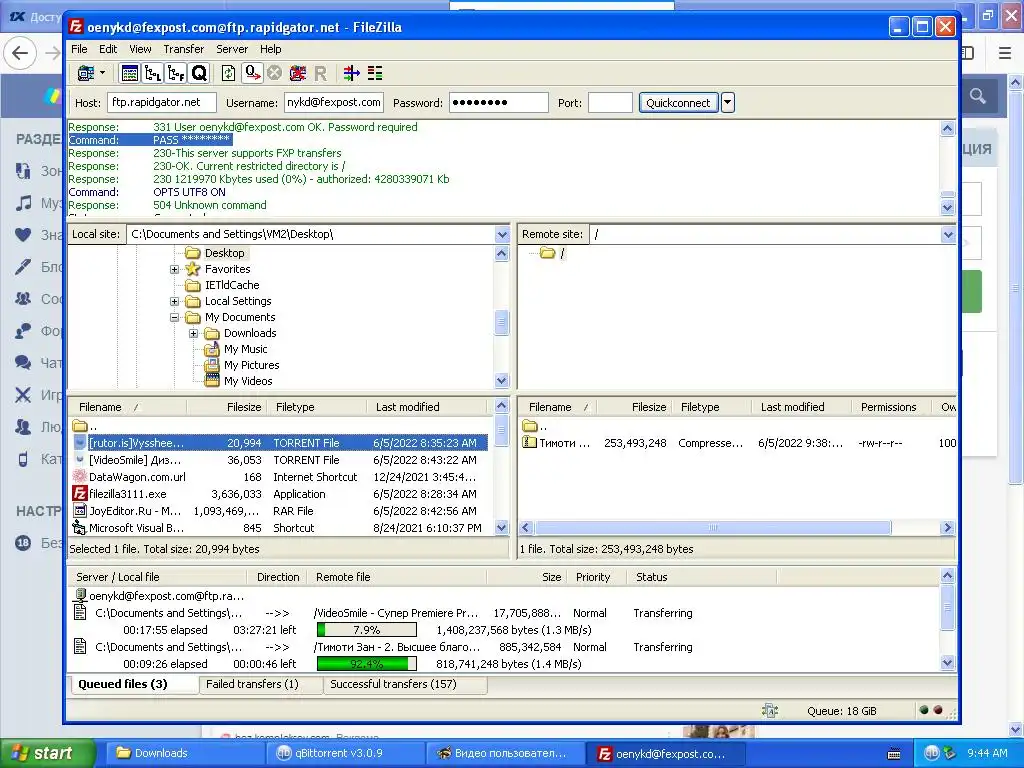
Task: Toggle directory comparison
Action: click(375, 73)
